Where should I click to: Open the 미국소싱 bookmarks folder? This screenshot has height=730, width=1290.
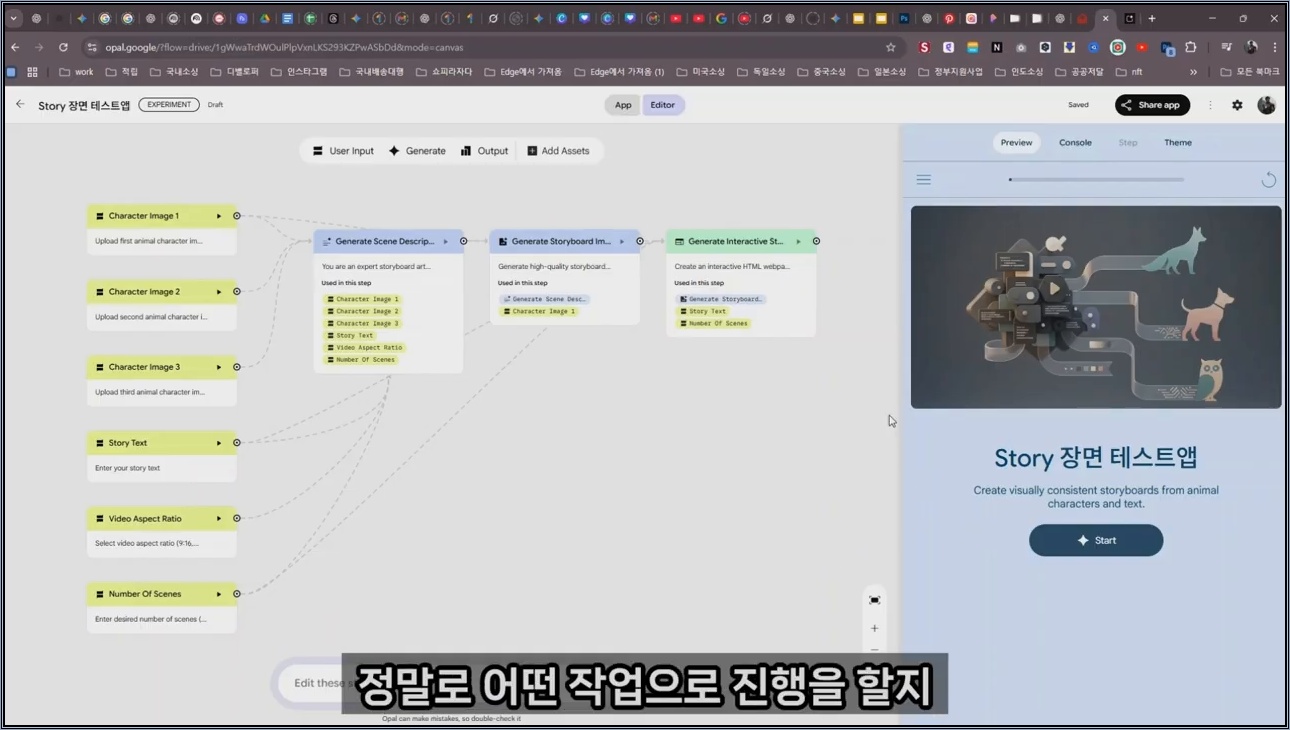tap(700, 72)
